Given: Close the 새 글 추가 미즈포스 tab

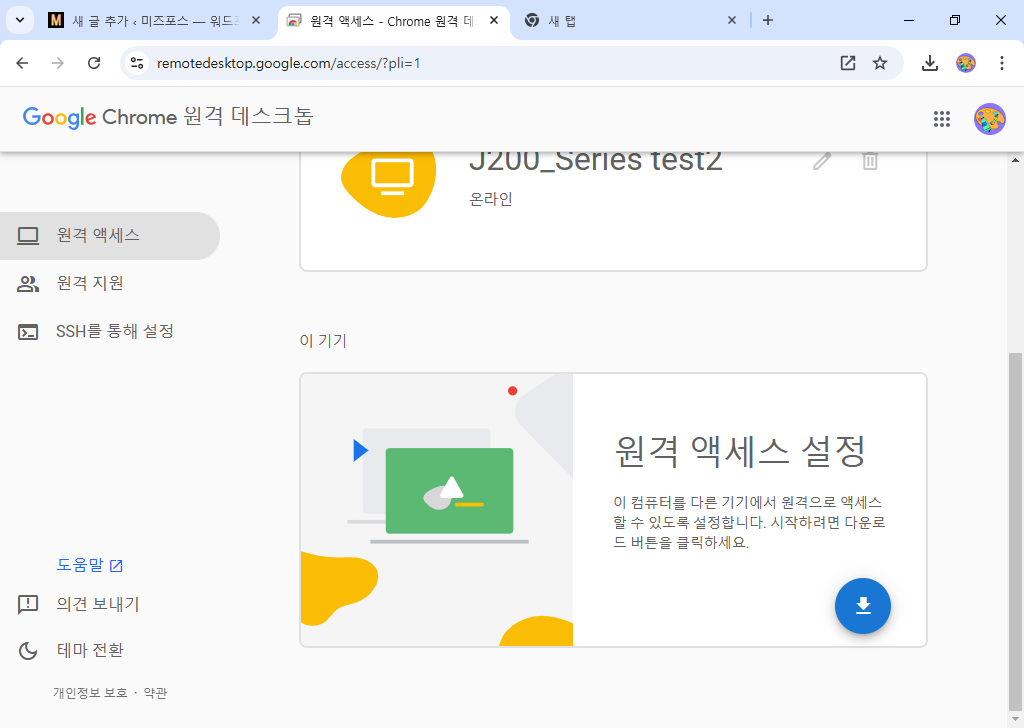Looking at the screenshot, I should pos(256,21).
